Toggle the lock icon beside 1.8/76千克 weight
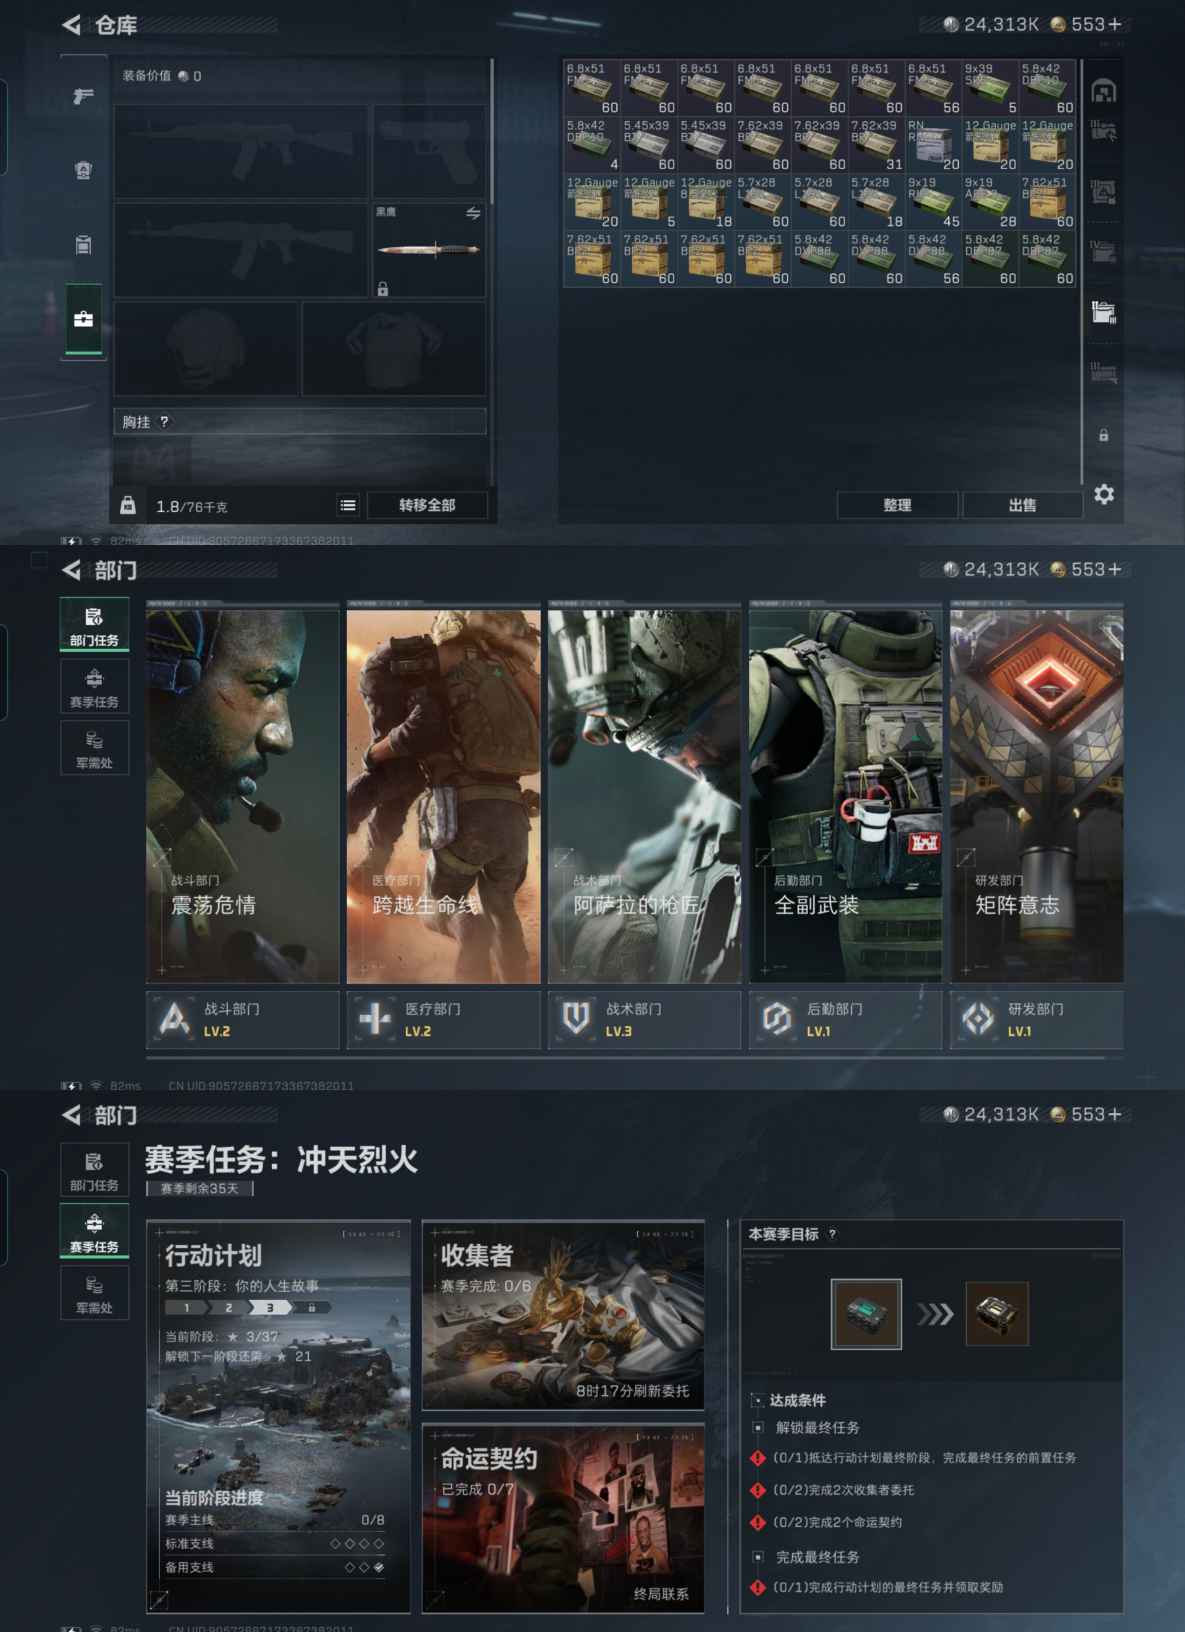The height and width of the screenshot is (1632, 1185). (128, 506)
